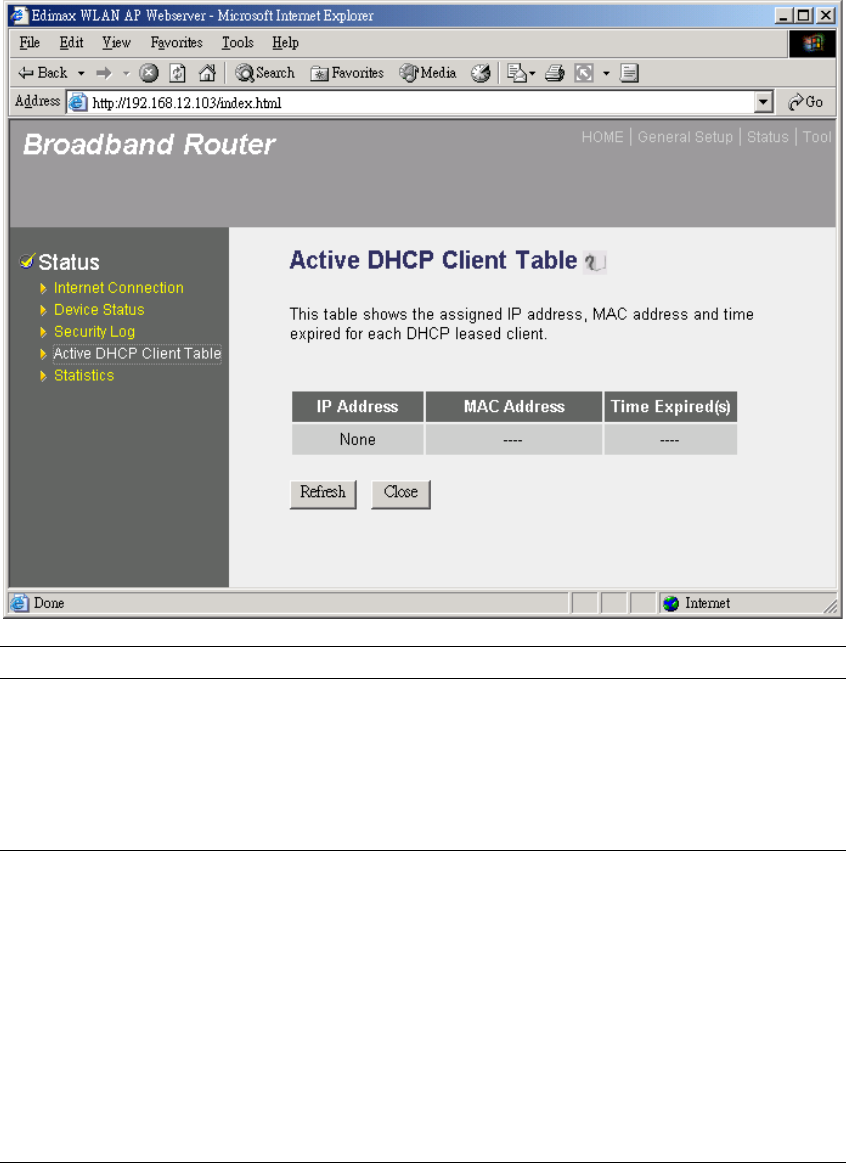Click the Go button
The height and width of the screenshot is (1163, 846).
[805, 102]
